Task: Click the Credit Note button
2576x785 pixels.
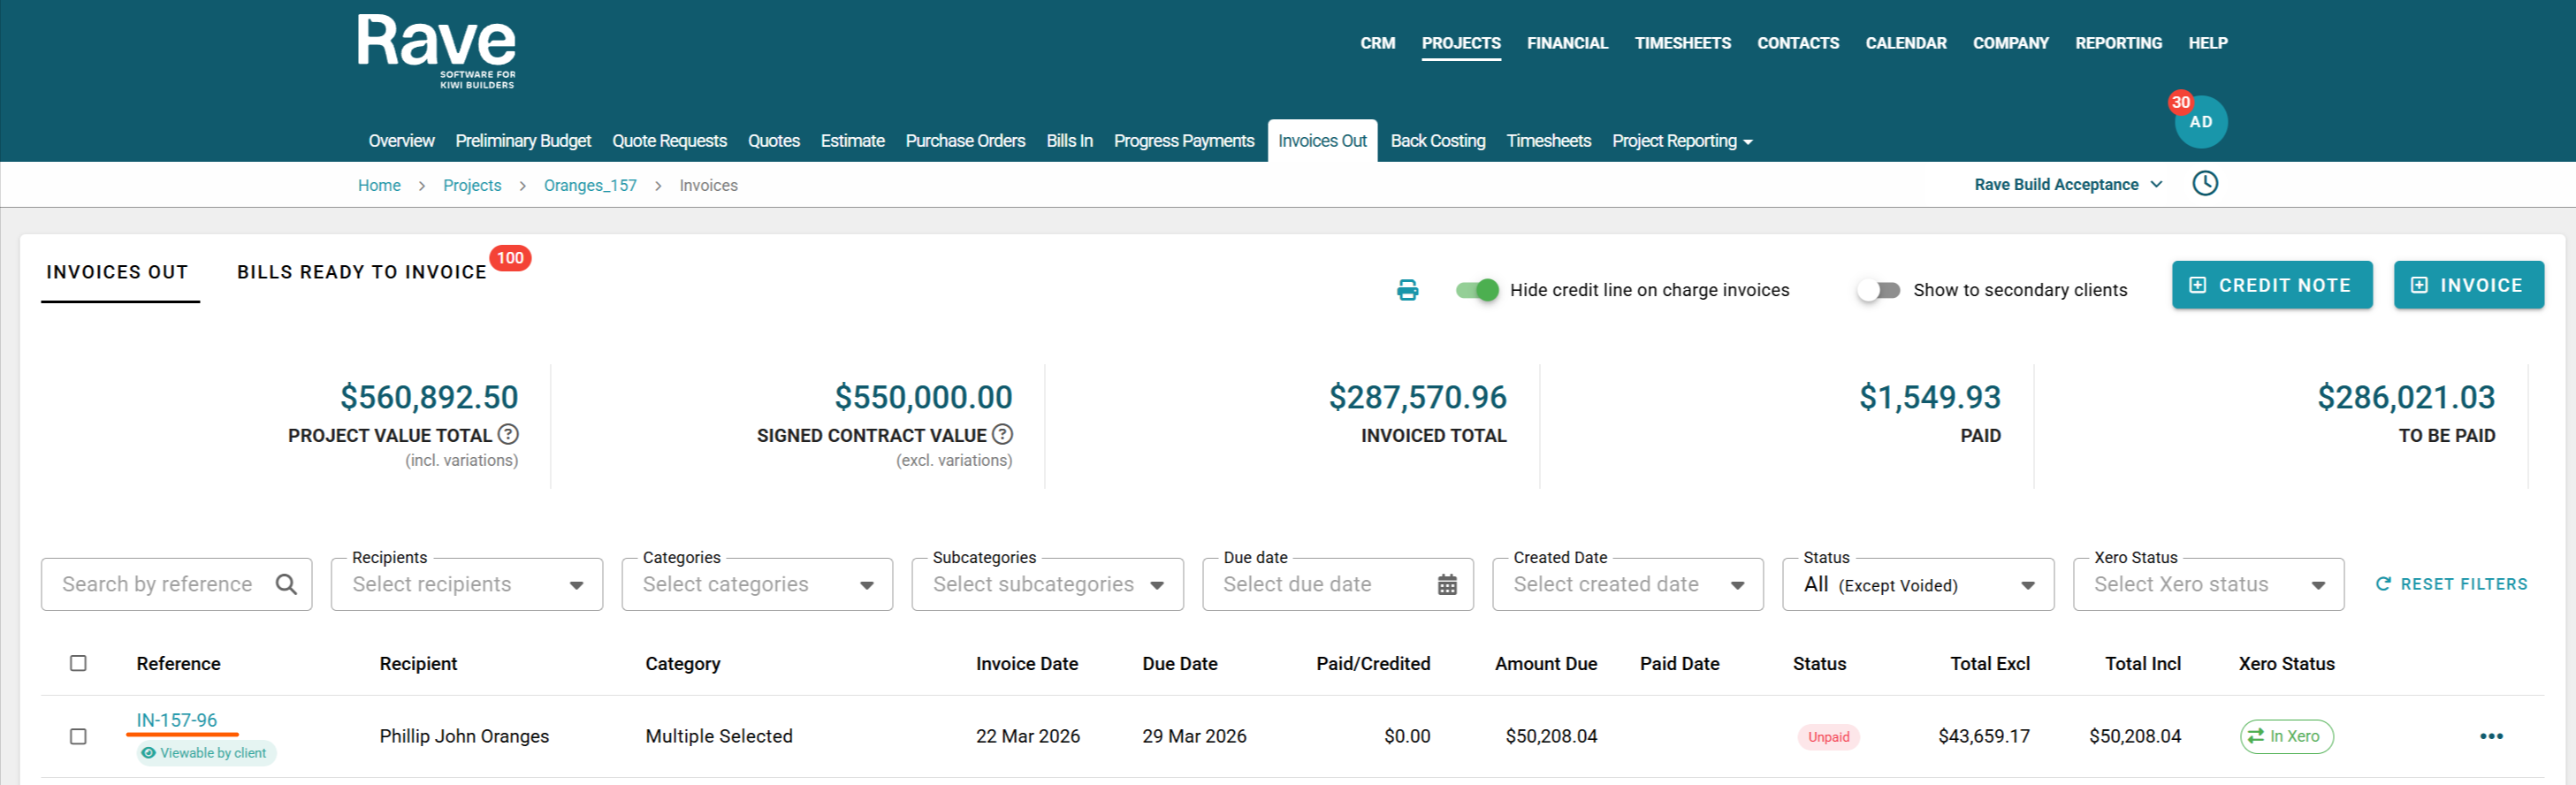Action: point(2271,285)
